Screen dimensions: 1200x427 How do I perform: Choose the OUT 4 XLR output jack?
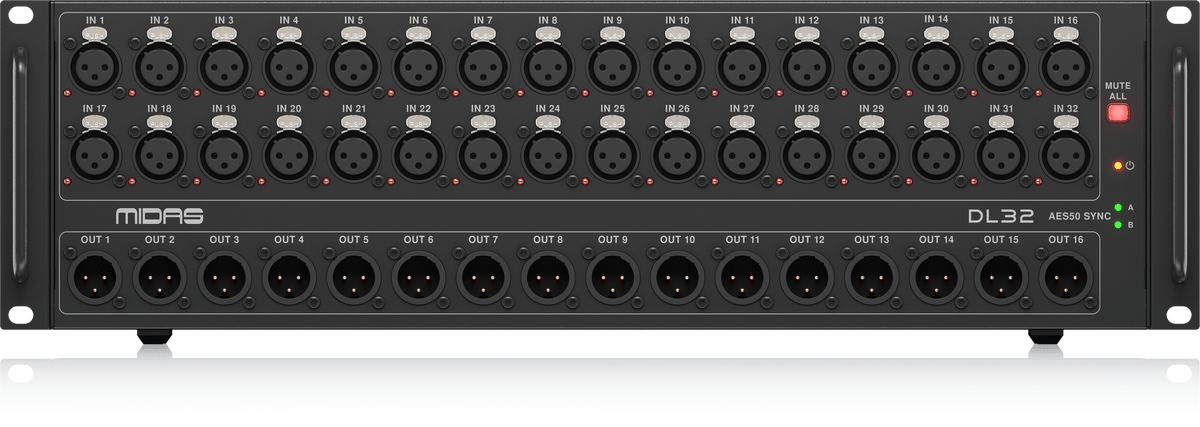pyautogui.click(x=289, y=278)
